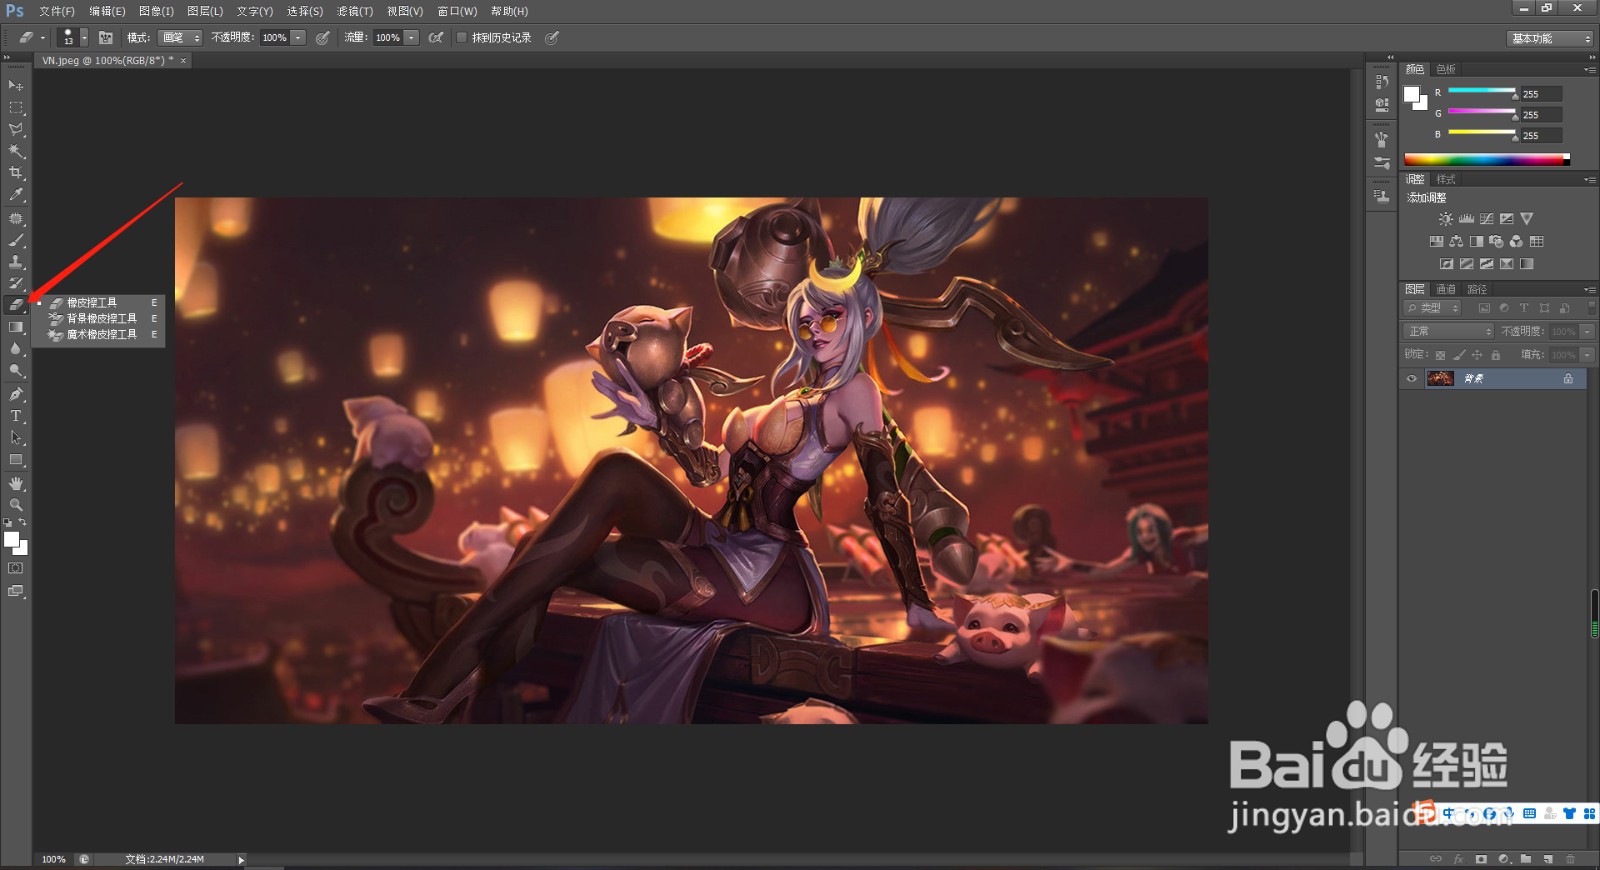Select the Rectangular Marquee tool
Viewport: 1600px width, 870px height.
pyautogui.click(x=16, y=107)
